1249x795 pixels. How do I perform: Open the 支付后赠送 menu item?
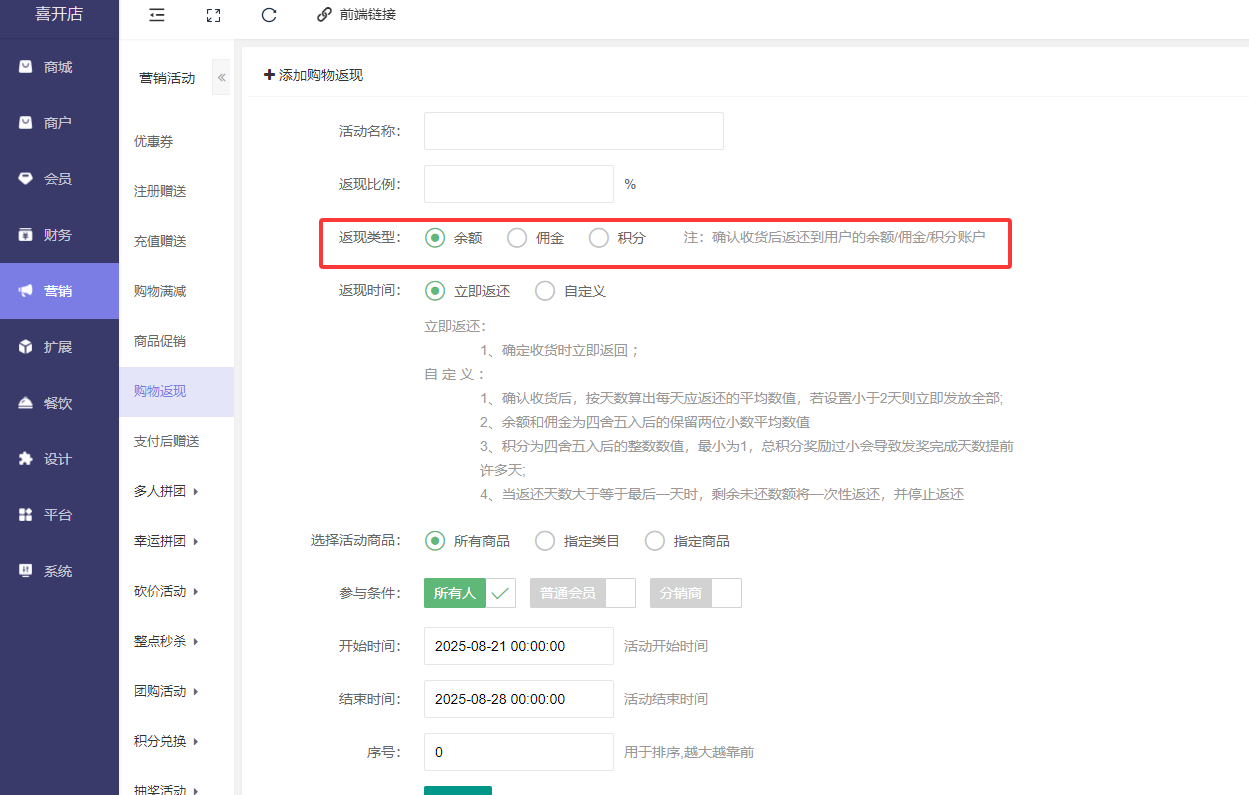[x=176, y=441]
